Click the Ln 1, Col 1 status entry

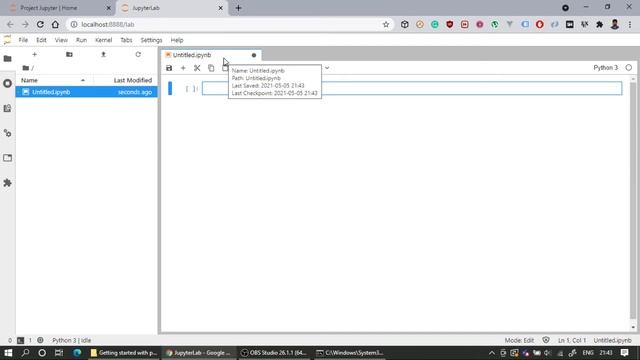tap(572, 340)
